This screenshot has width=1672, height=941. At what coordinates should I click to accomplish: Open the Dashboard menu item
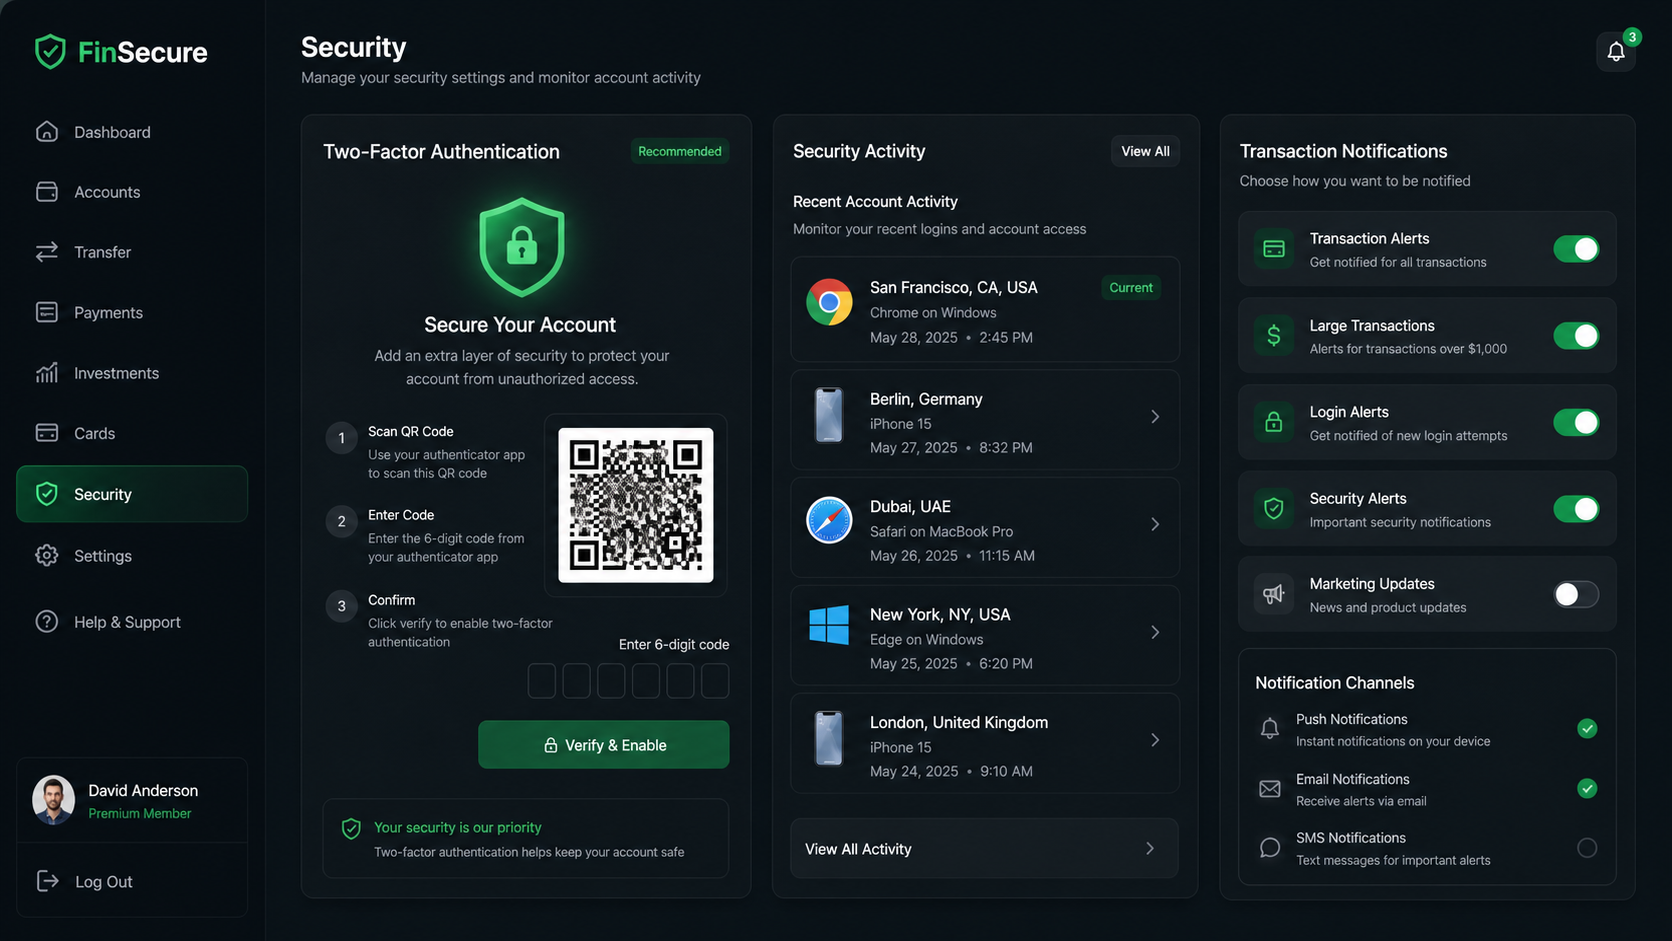pos(132,132)
